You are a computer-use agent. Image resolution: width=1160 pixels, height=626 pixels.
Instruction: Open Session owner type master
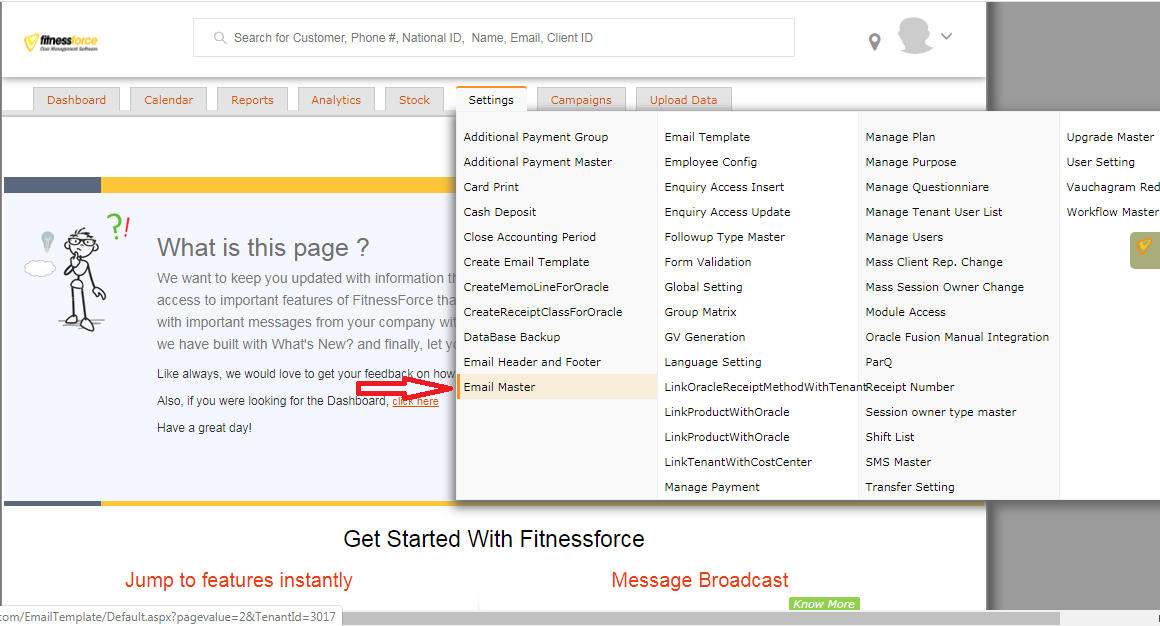[x=941, y=412]
